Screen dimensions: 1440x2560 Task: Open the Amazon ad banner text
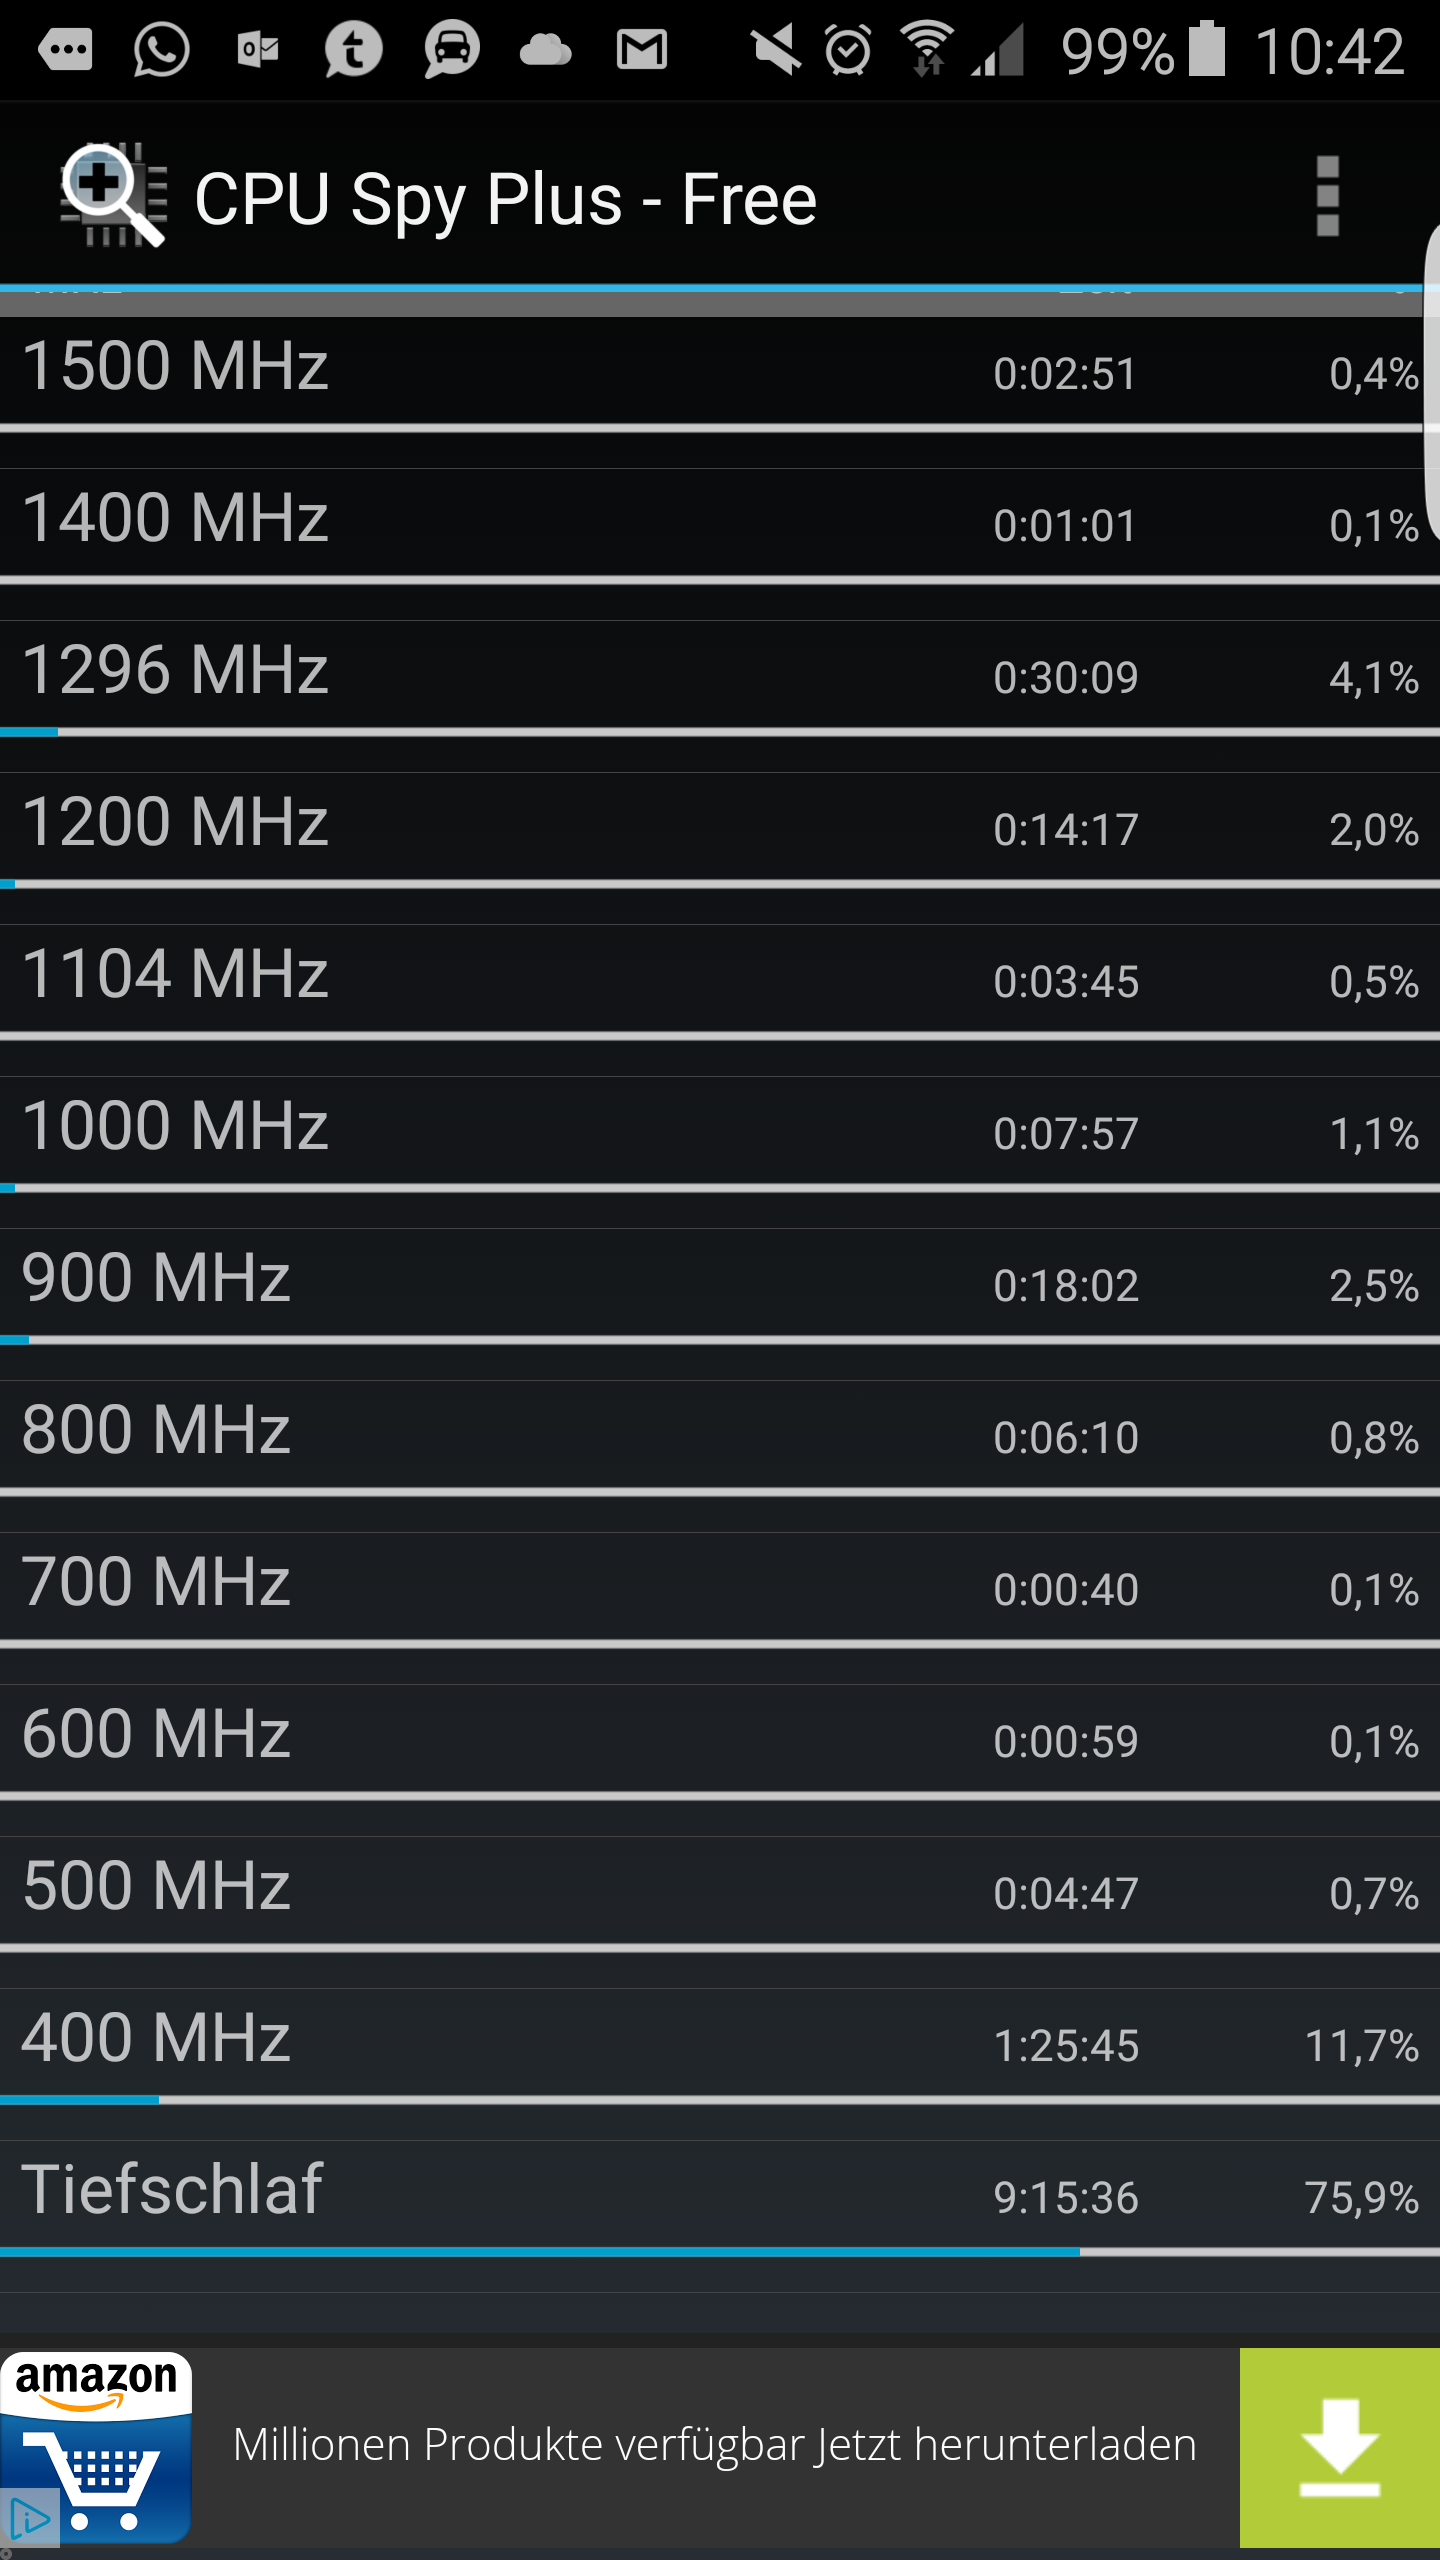coord(714,2445)
